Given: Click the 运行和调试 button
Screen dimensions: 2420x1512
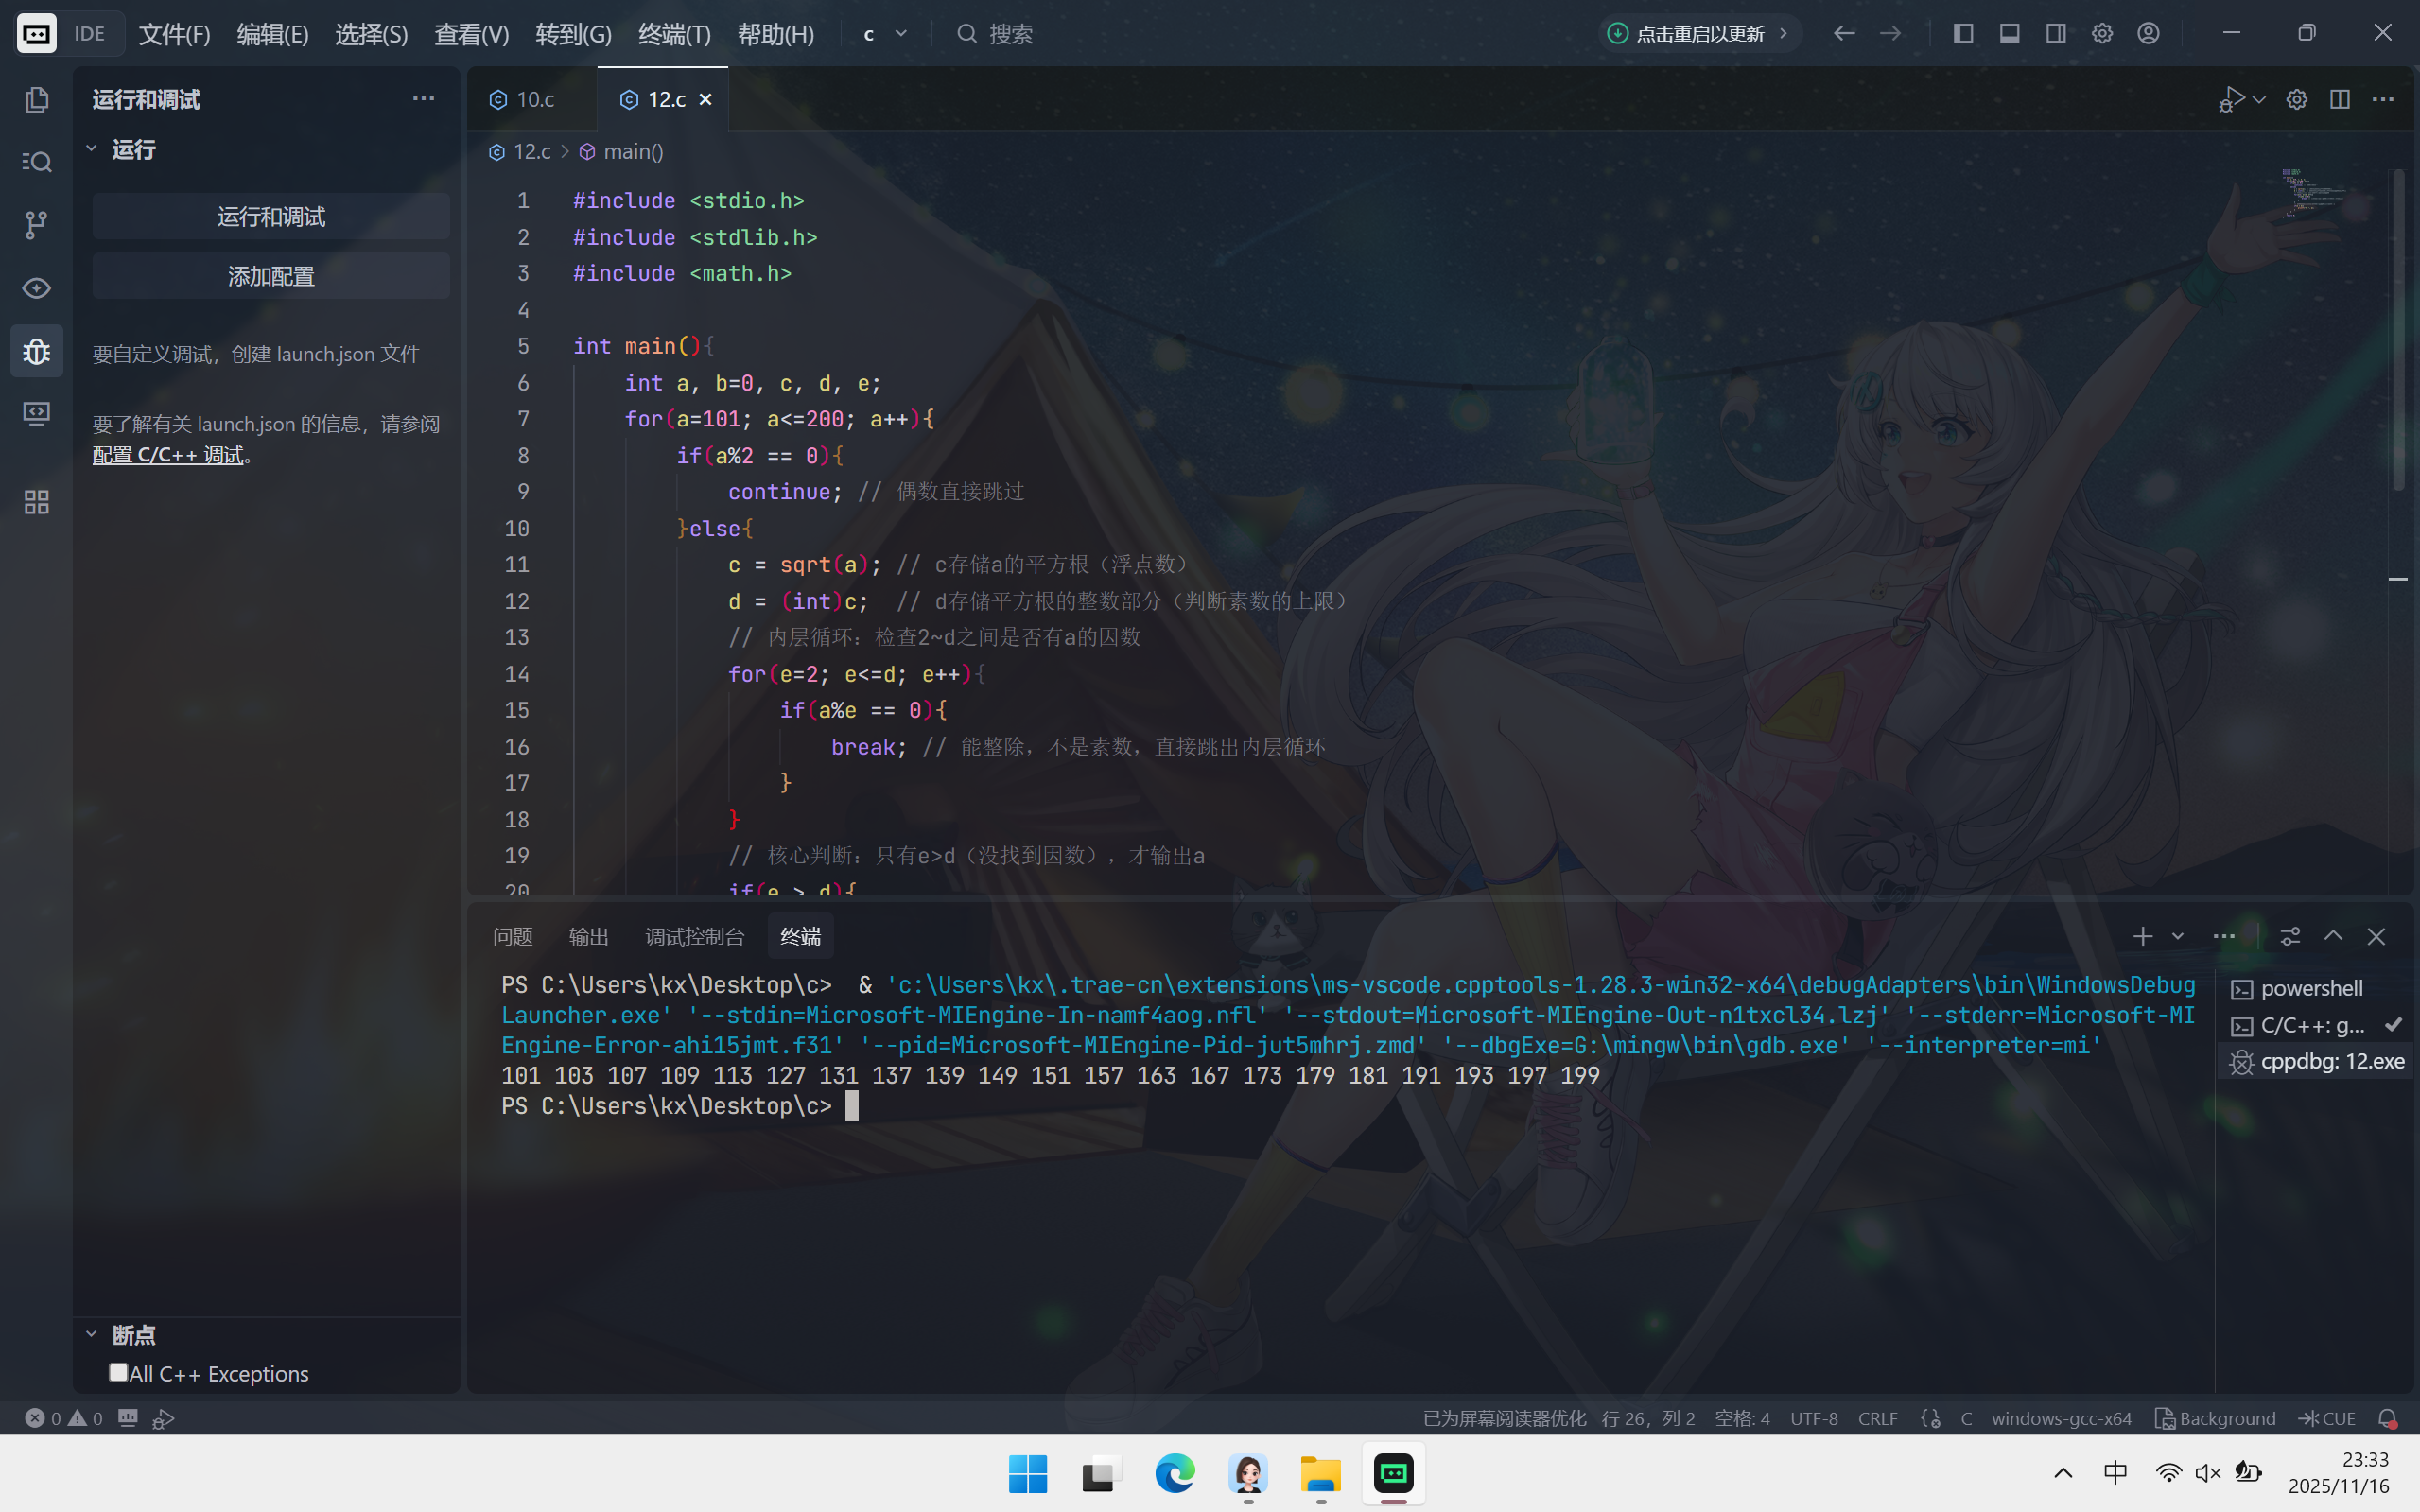Looking at the screenshot, I should pyautogui.click(x=271, y=216).
